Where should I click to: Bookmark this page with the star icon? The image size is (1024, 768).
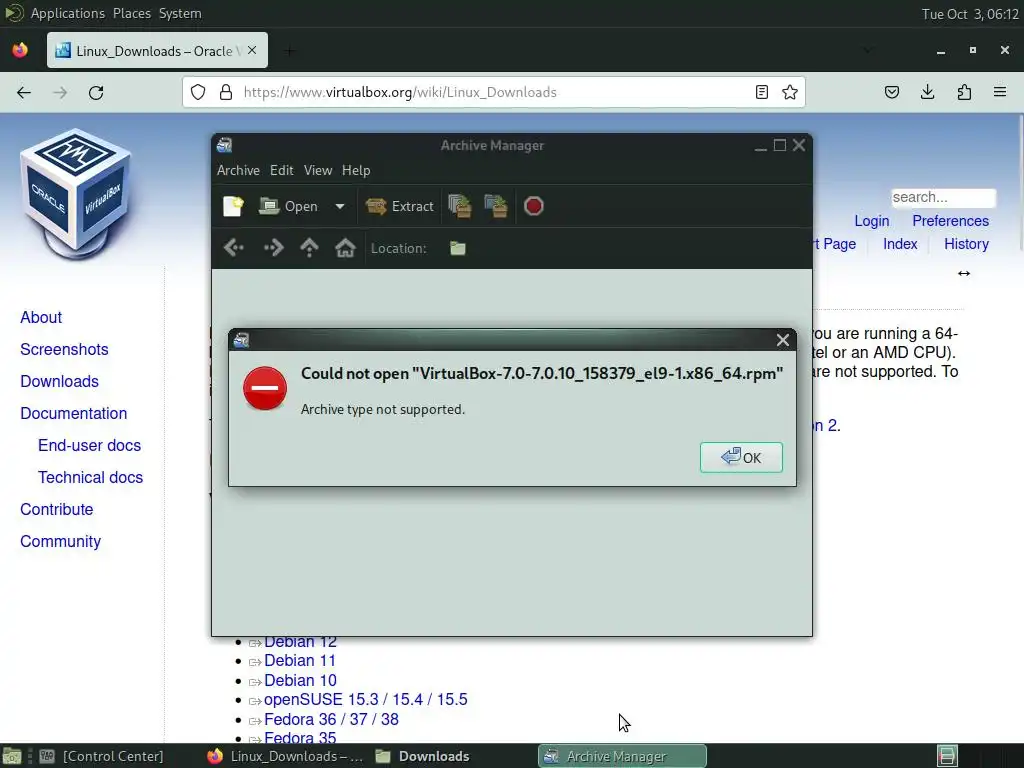790,92
